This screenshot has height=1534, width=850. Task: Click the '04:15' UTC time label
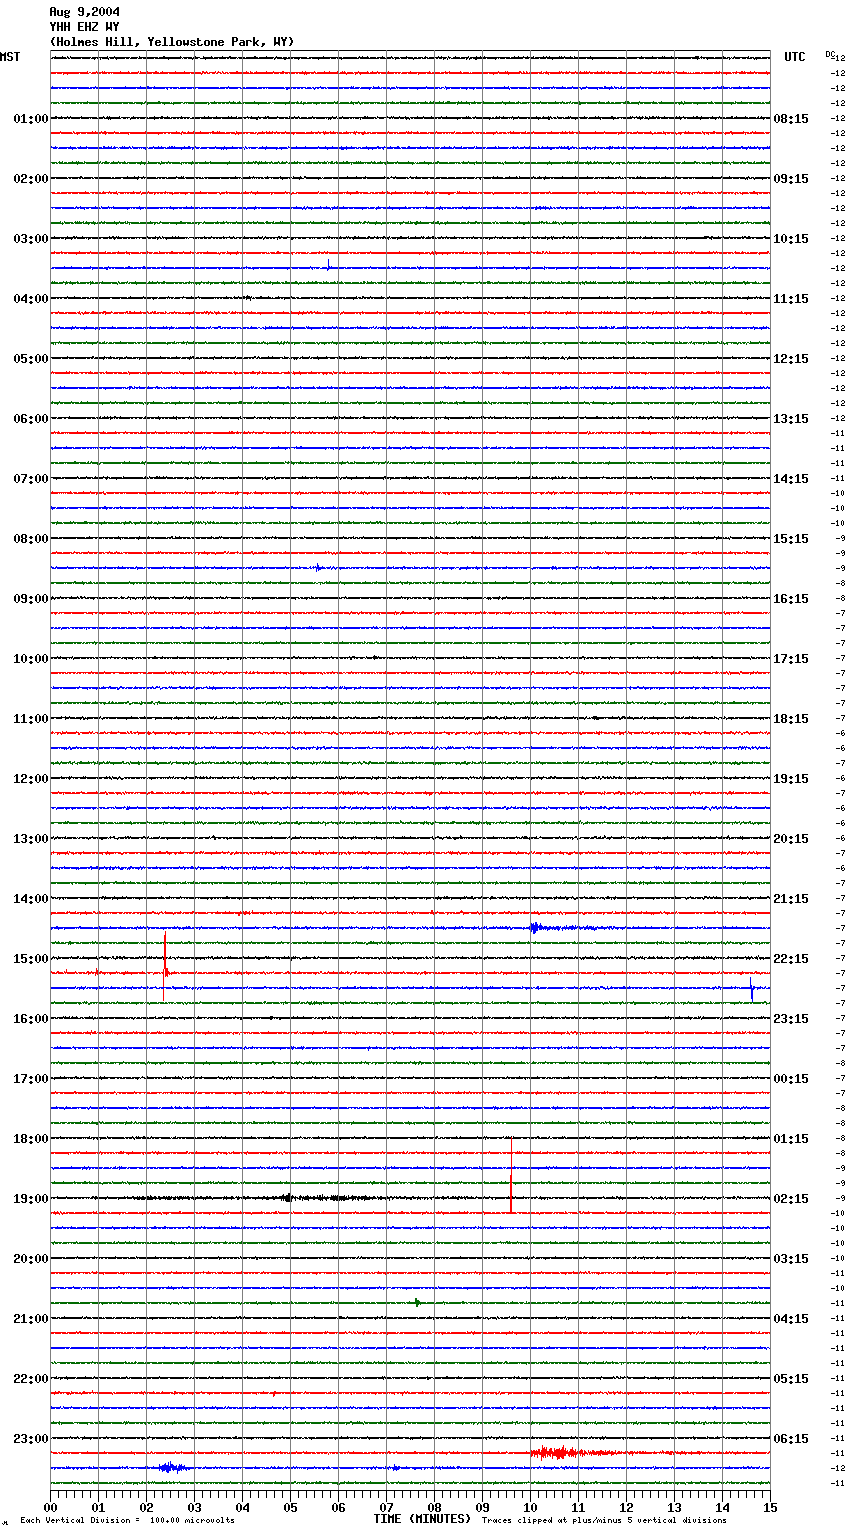click(x=791, y=1319)
